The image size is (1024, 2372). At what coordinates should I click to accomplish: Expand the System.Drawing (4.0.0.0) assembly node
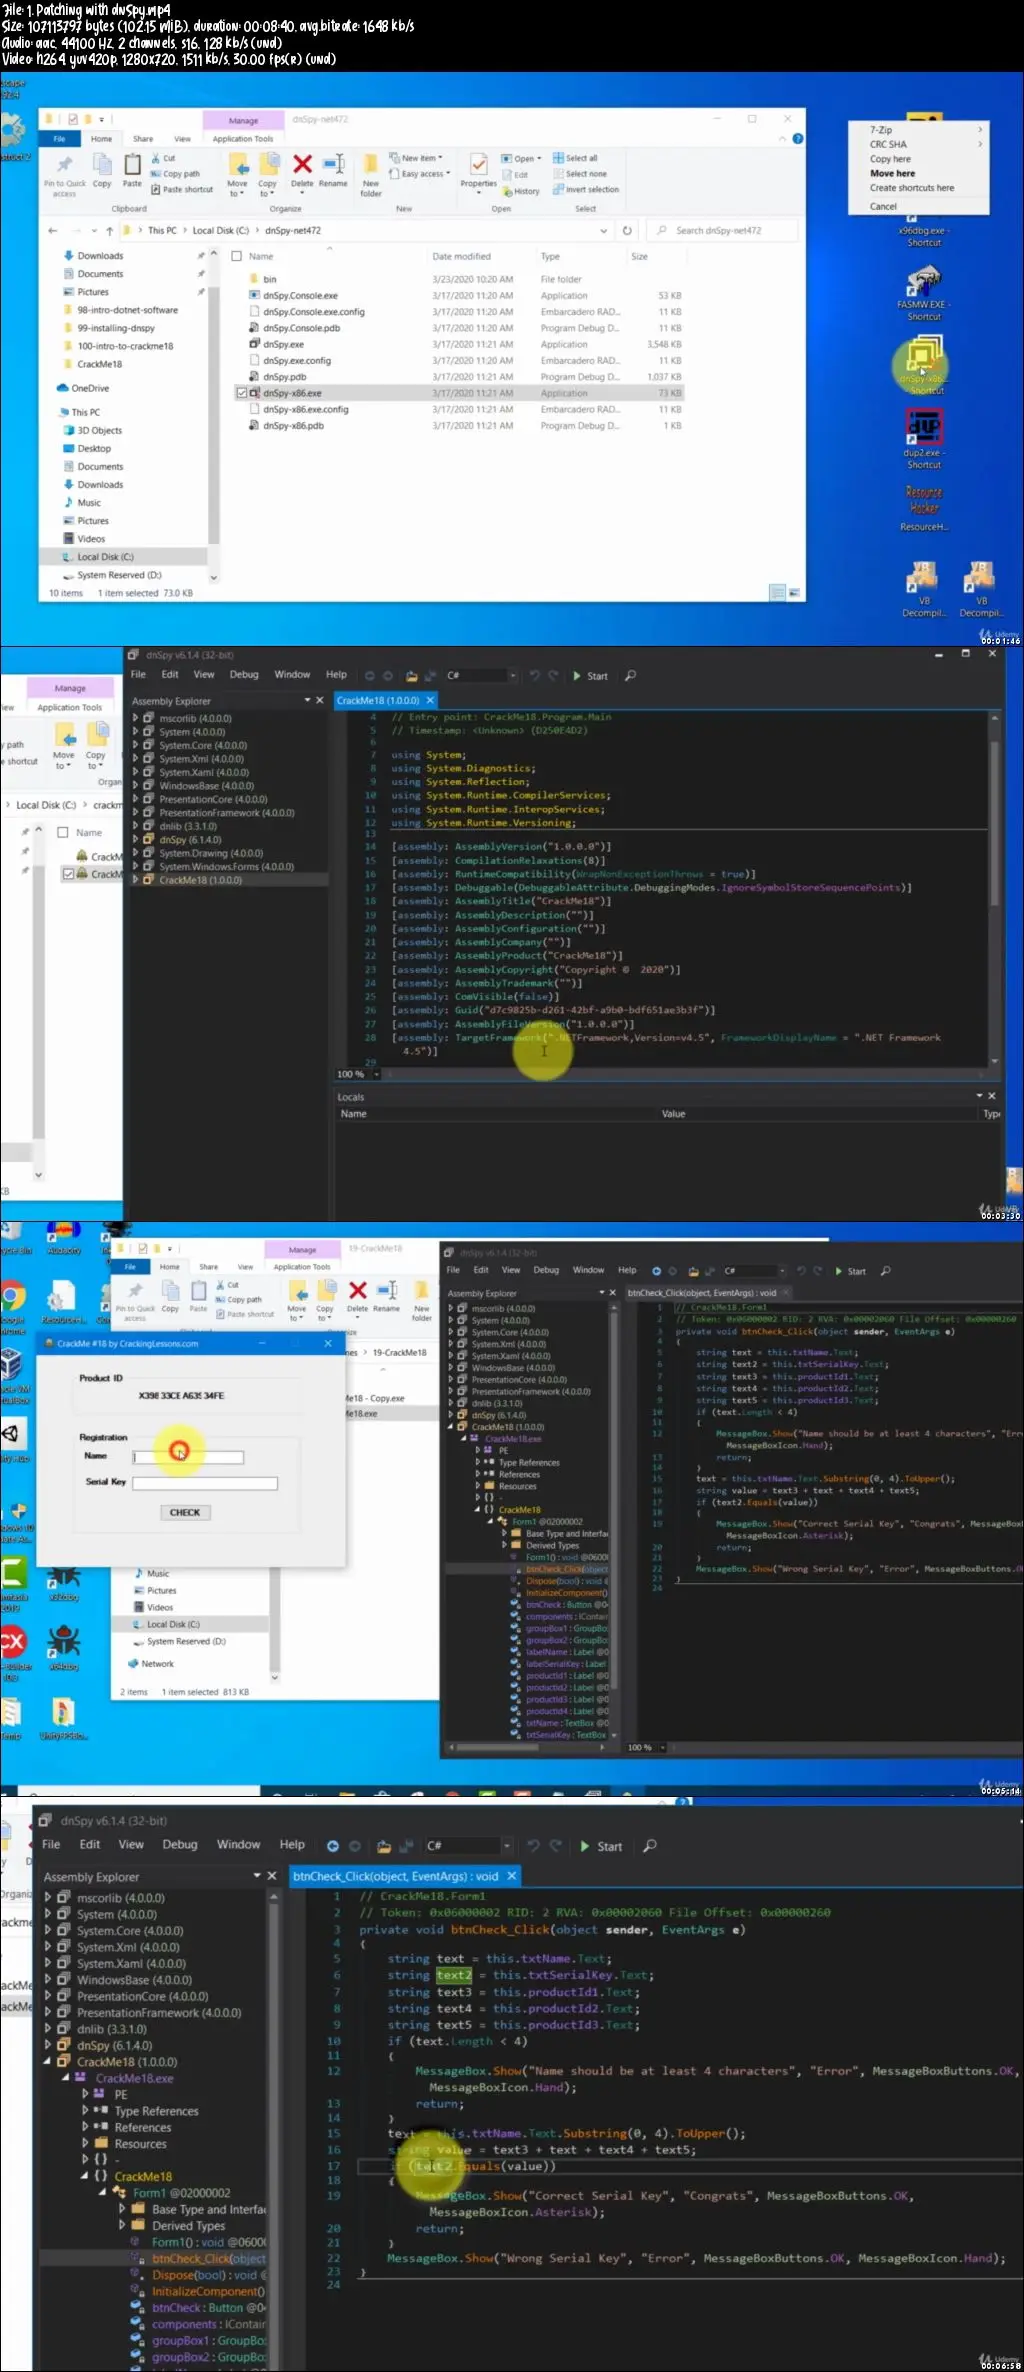coord(136,853)
